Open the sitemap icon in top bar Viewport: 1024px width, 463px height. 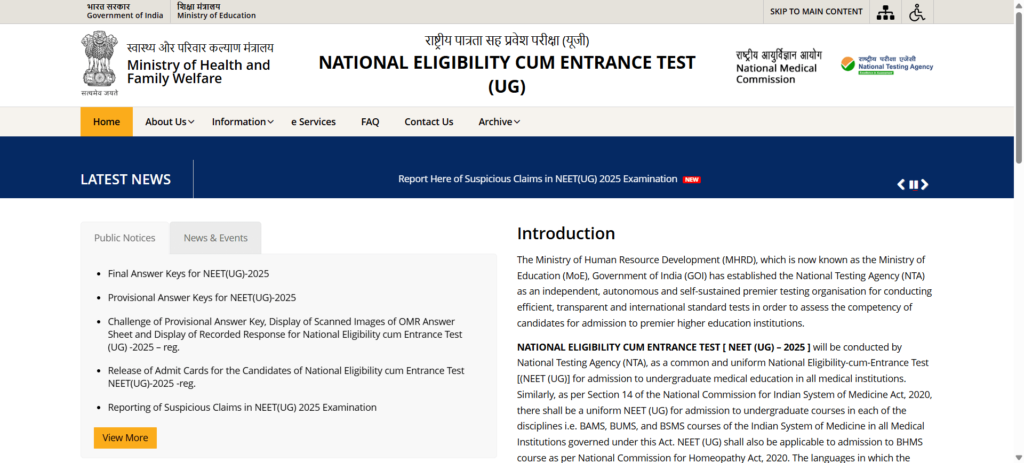click(885, 12)
